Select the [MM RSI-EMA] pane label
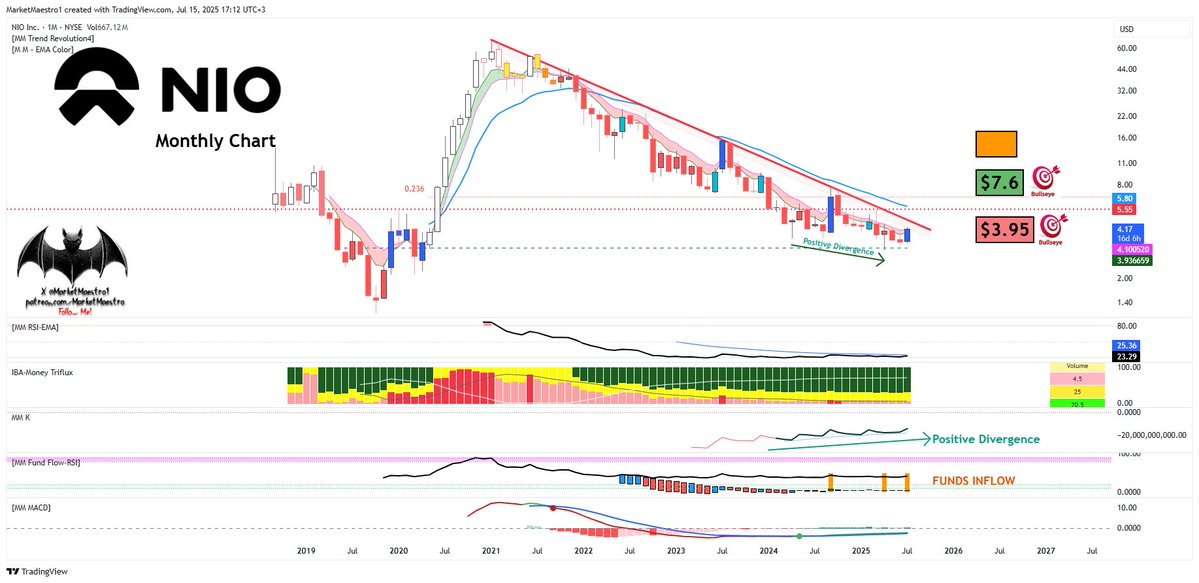The height and width of the screenshot is (583, 1199). [x=36, y=327]
